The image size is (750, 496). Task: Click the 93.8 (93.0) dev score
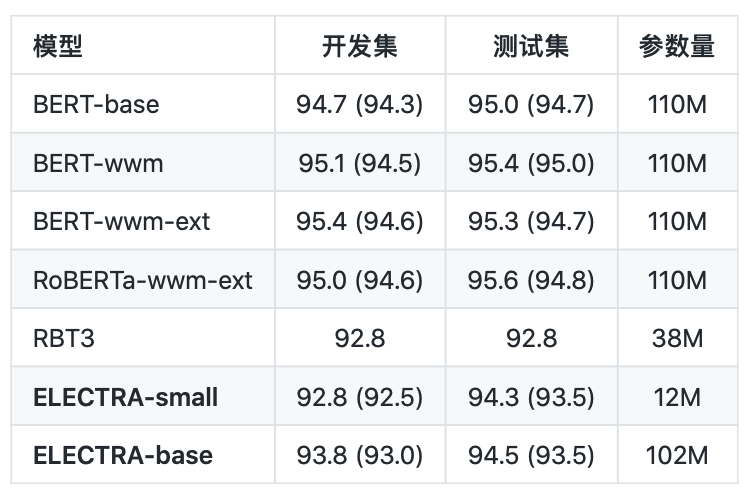coord(360,455)
